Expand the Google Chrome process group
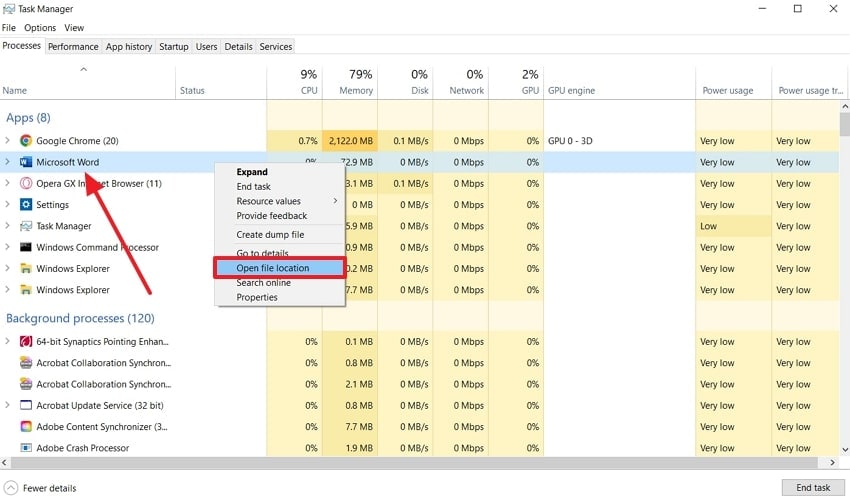Viewport: 850px width, 503px height. tap(8, 141)
